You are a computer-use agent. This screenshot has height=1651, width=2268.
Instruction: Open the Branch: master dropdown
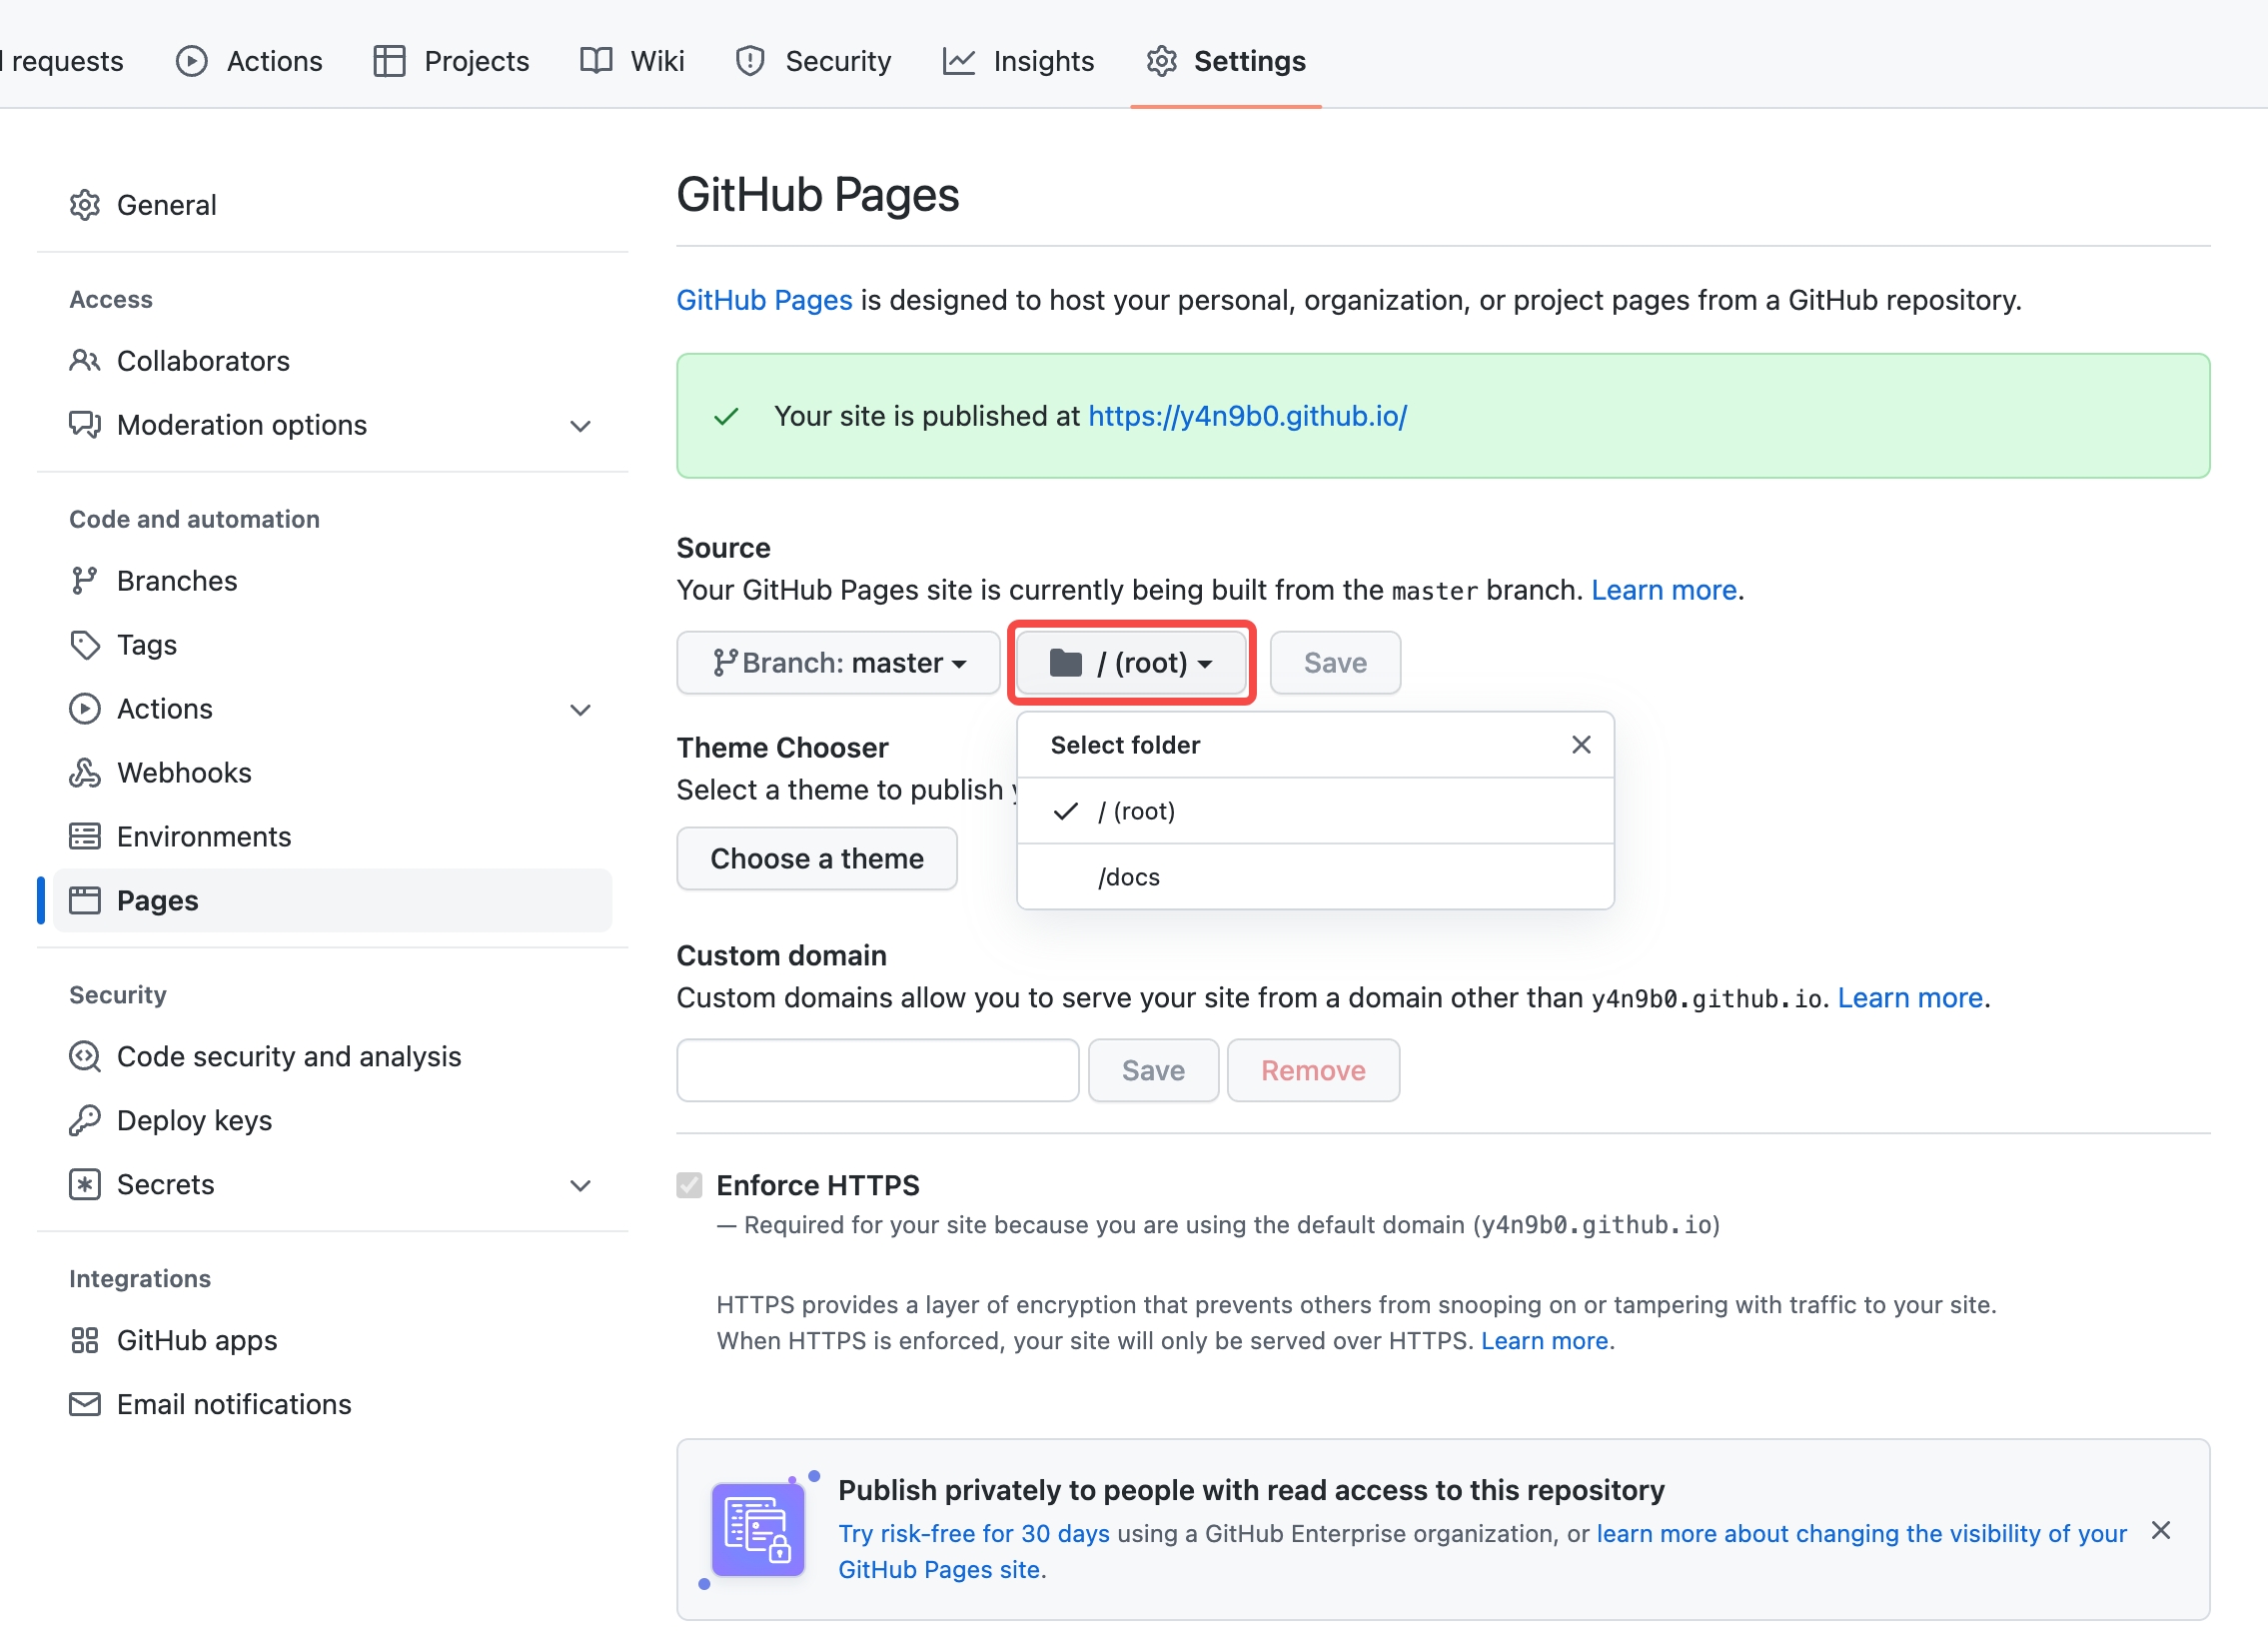[x=838, y=663]
